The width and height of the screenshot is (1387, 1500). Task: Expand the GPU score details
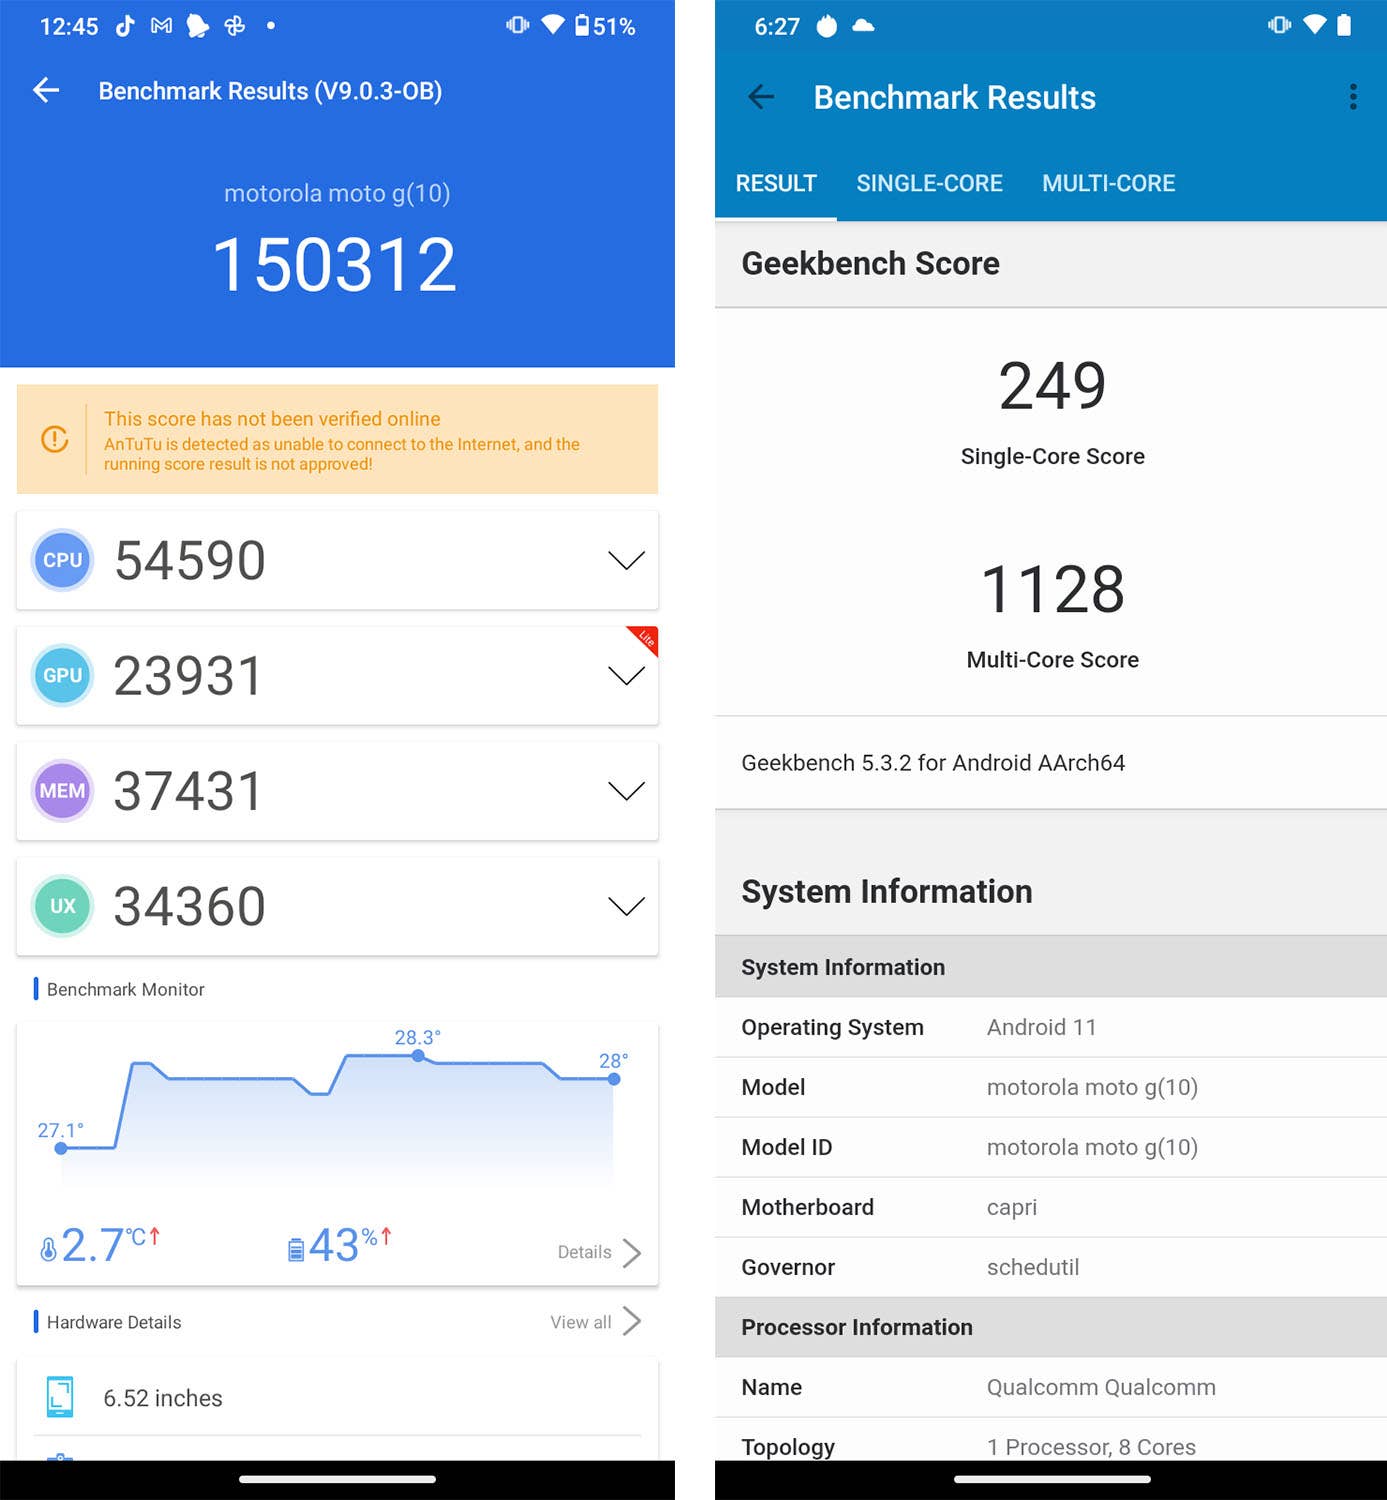click(625, 675)
